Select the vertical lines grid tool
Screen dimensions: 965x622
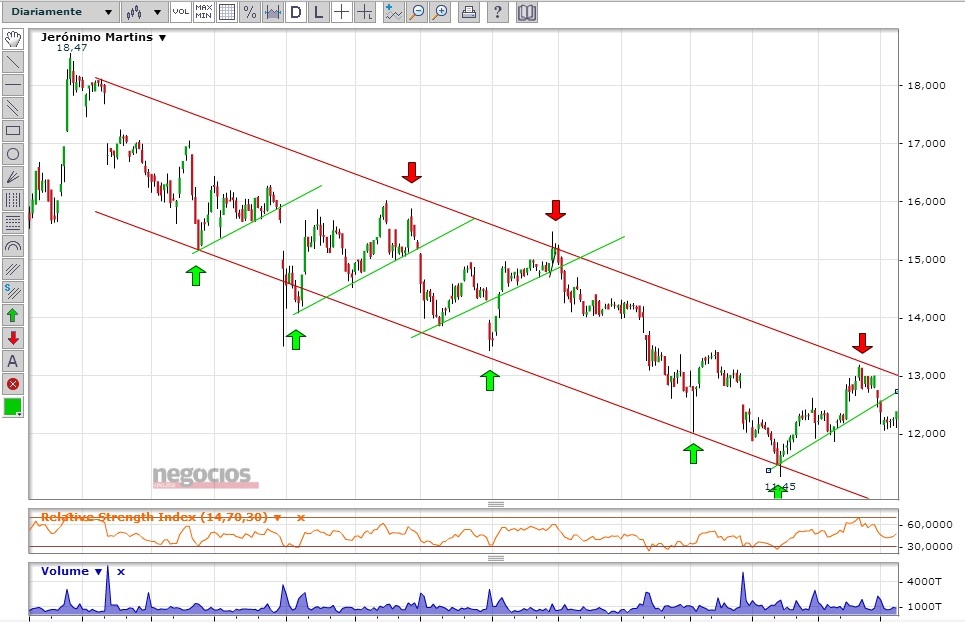tap(13, 200)
